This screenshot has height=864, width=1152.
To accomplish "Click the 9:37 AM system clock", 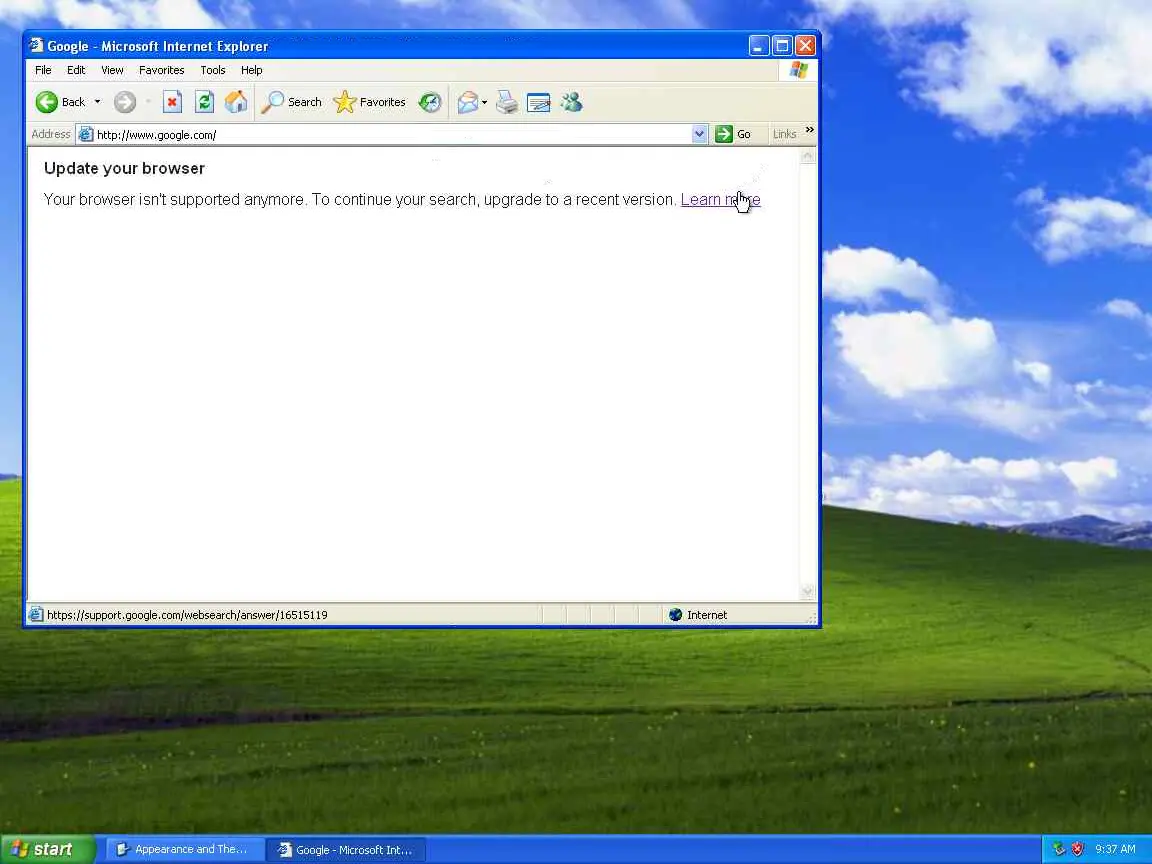I will [x=1115, y=849].
